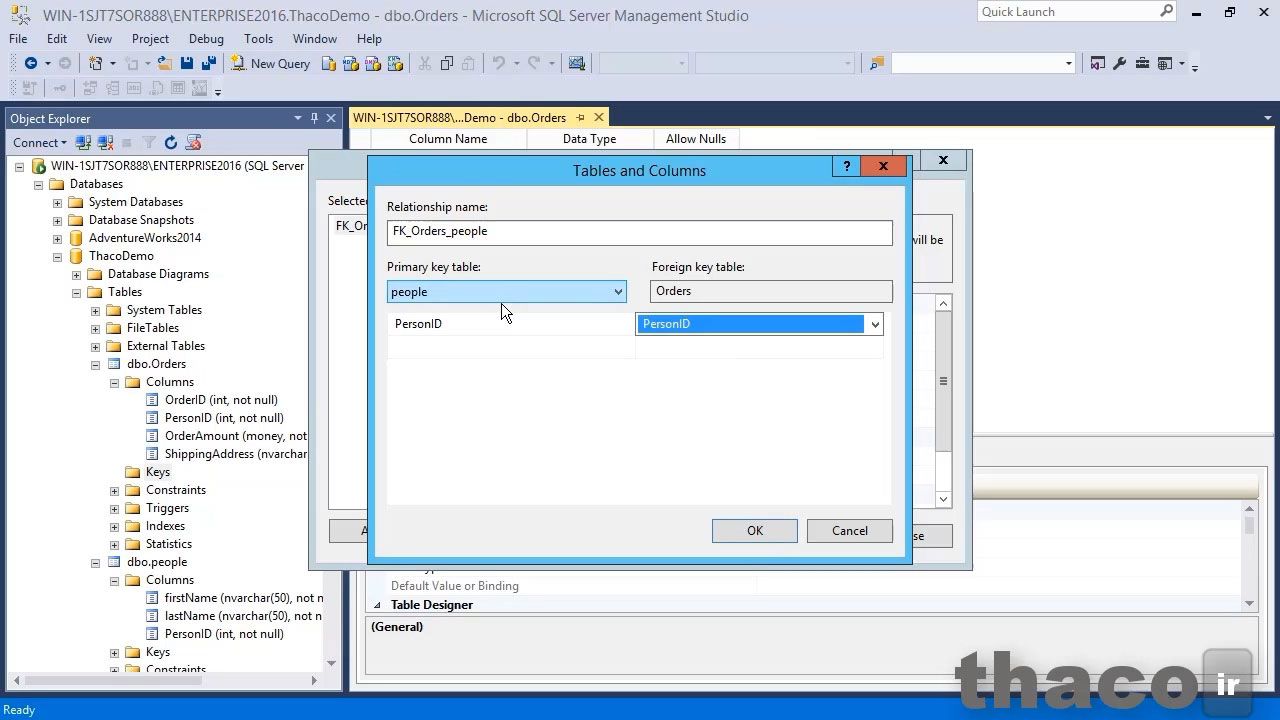
Task: Click Find in Files toolbar icon
Action: [877, 63]
